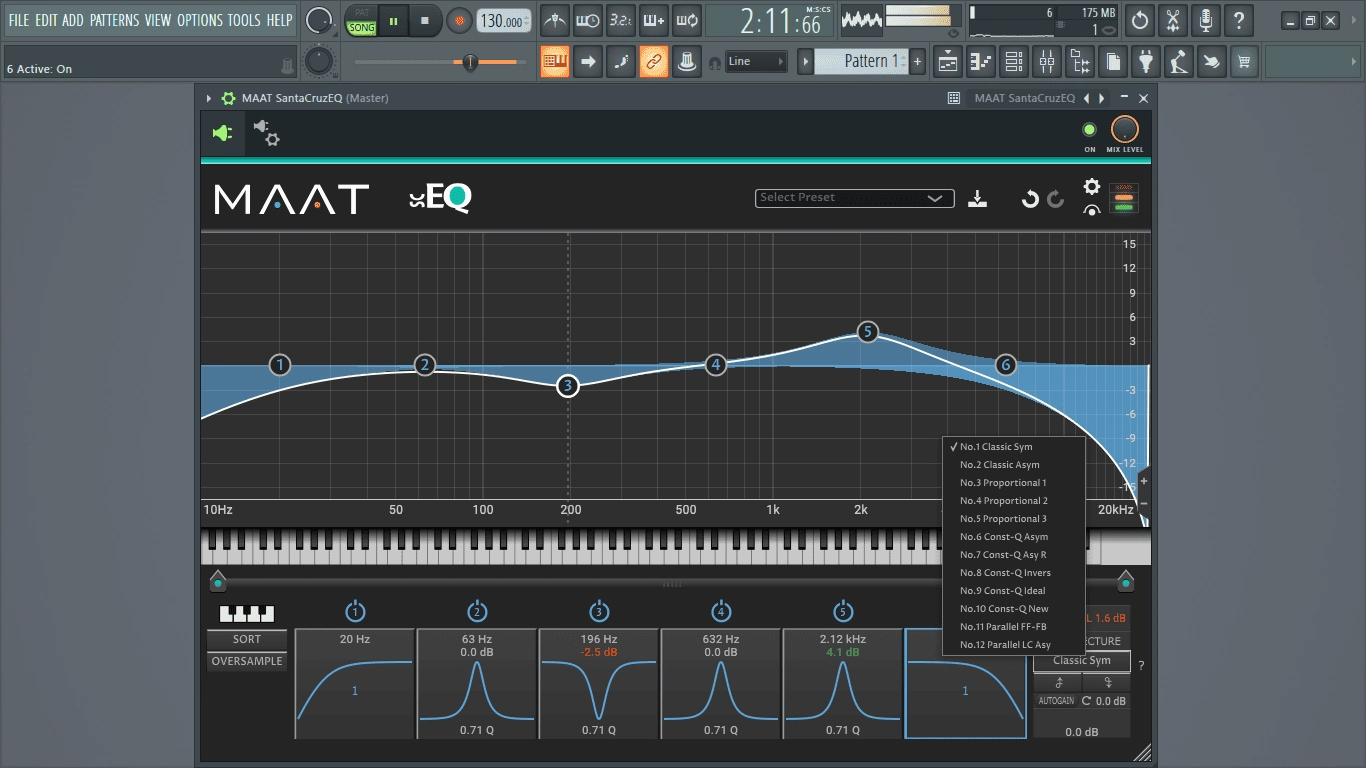
Task: Open plugin wrapper settings gear-plug icon
Action: pos(266,133)
